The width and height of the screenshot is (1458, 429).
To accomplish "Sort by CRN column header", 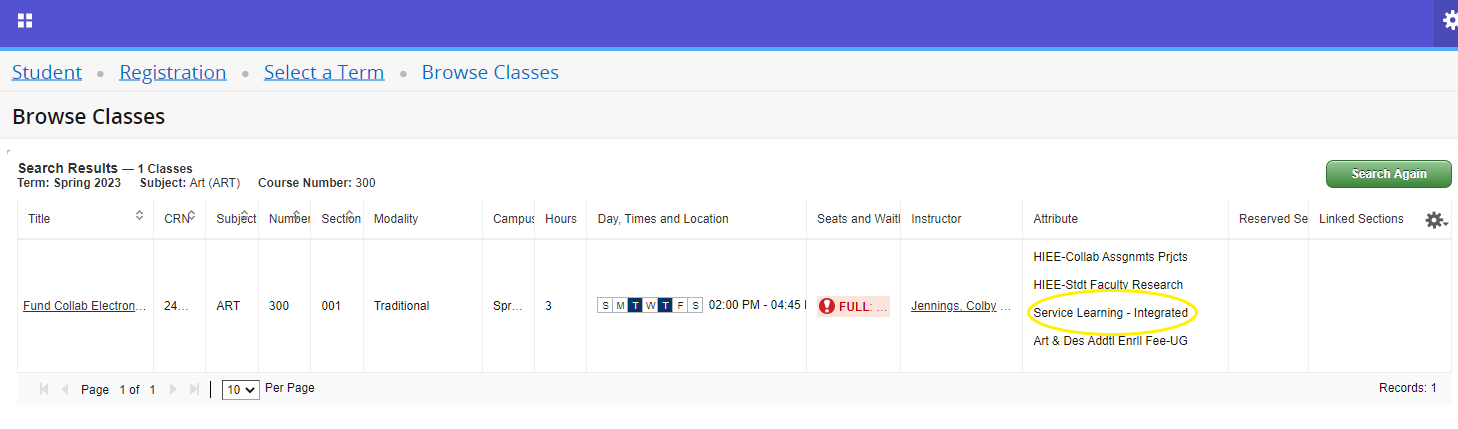I will click(x=176, y=219).
